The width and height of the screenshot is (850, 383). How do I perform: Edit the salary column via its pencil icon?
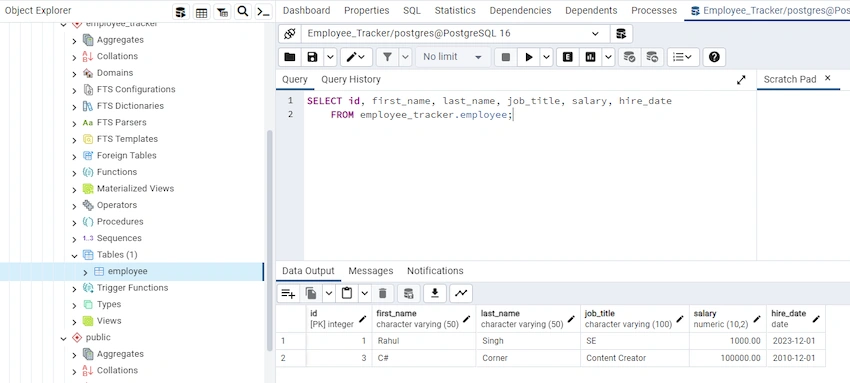click(757, 319)
